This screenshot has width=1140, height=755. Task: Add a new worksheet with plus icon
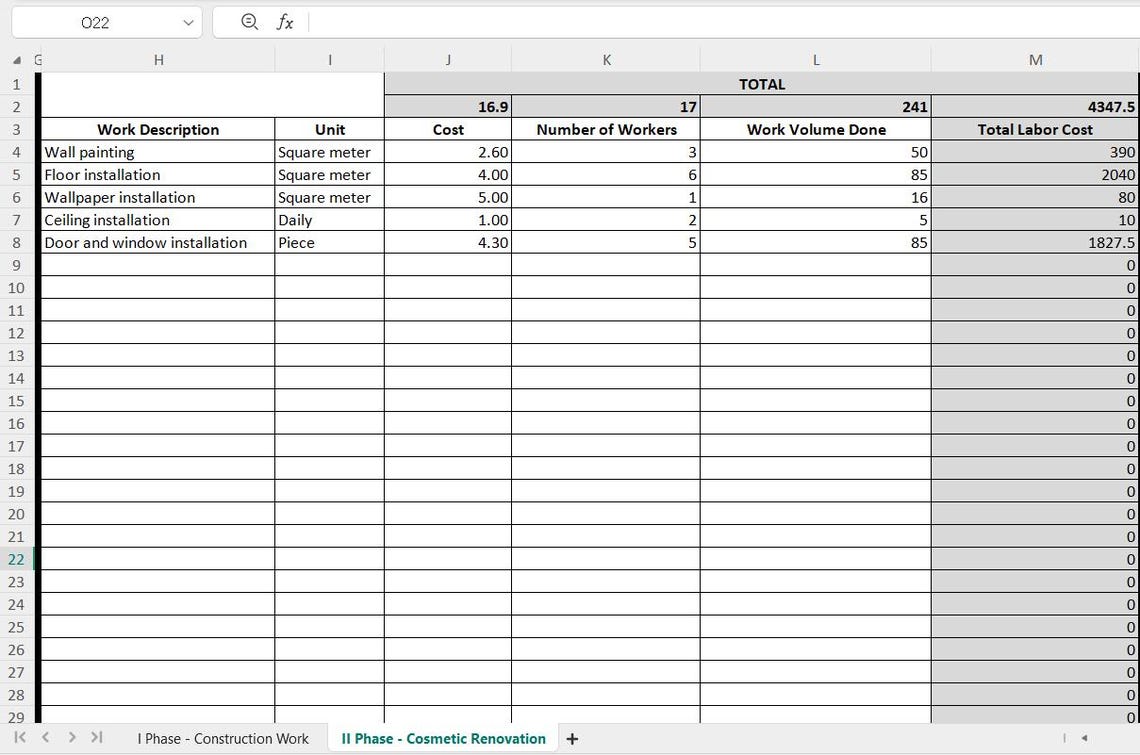(572, 738)
